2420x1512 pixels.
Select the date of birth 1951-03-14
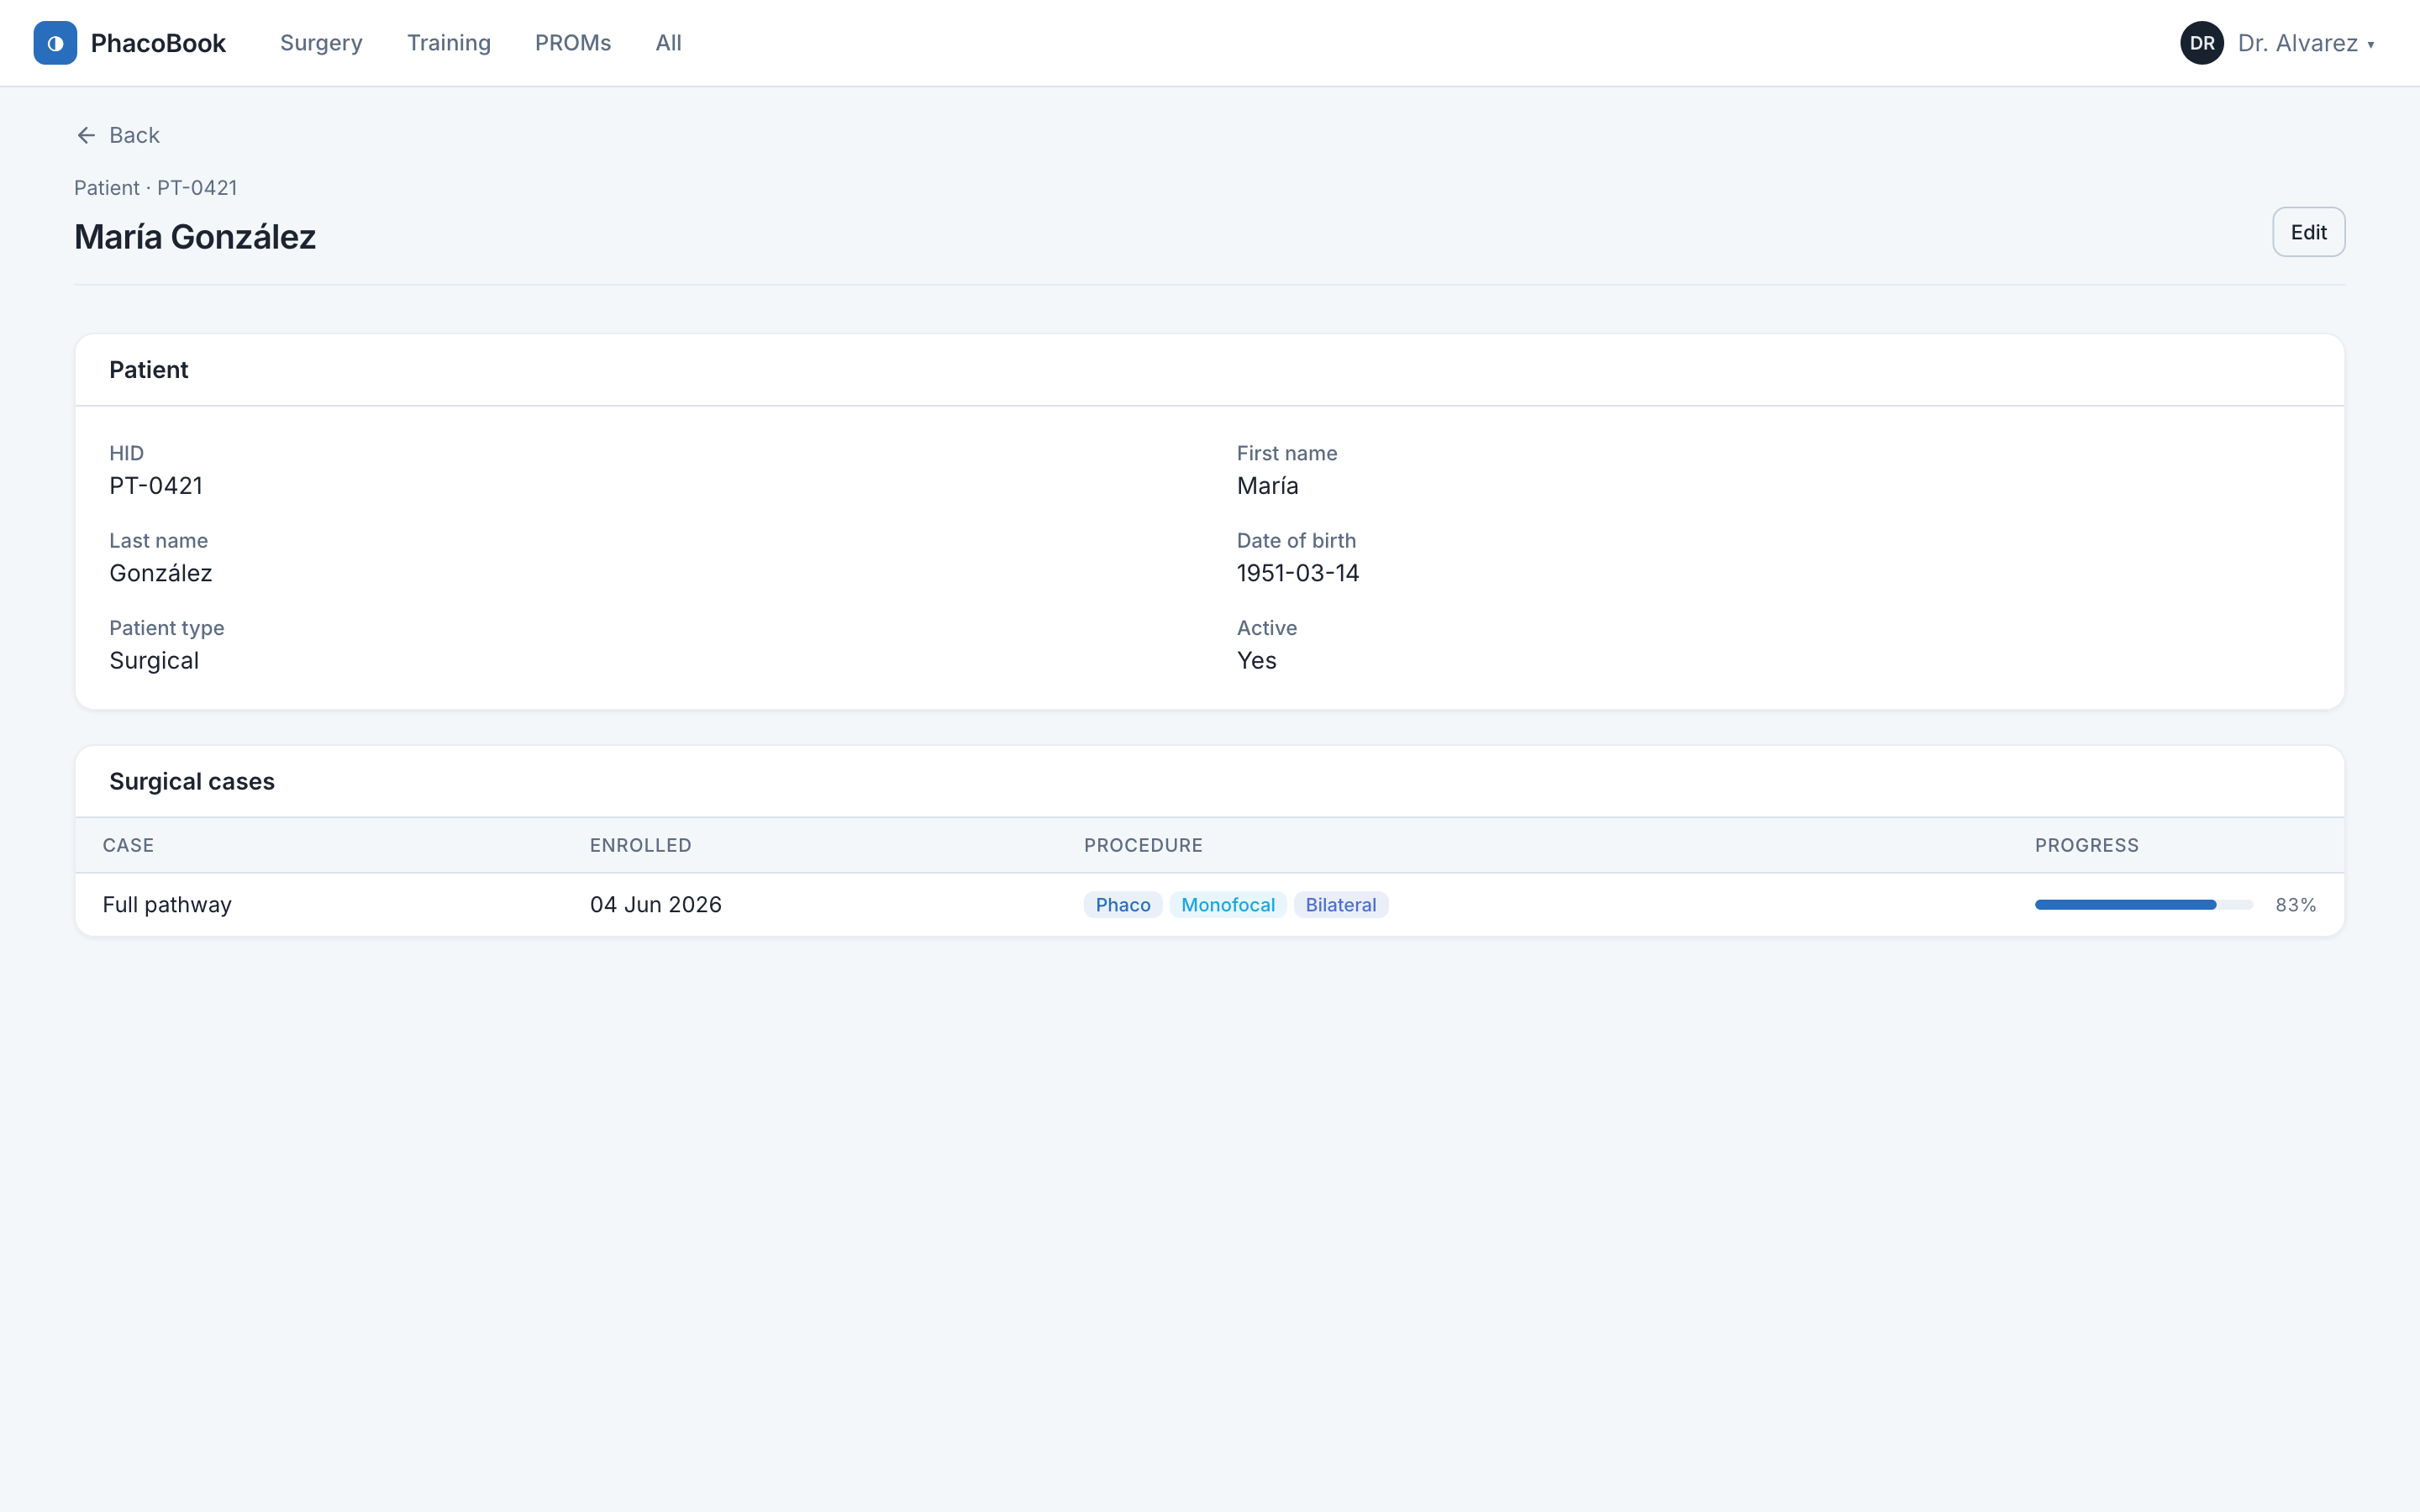[x=1297, y=573]
